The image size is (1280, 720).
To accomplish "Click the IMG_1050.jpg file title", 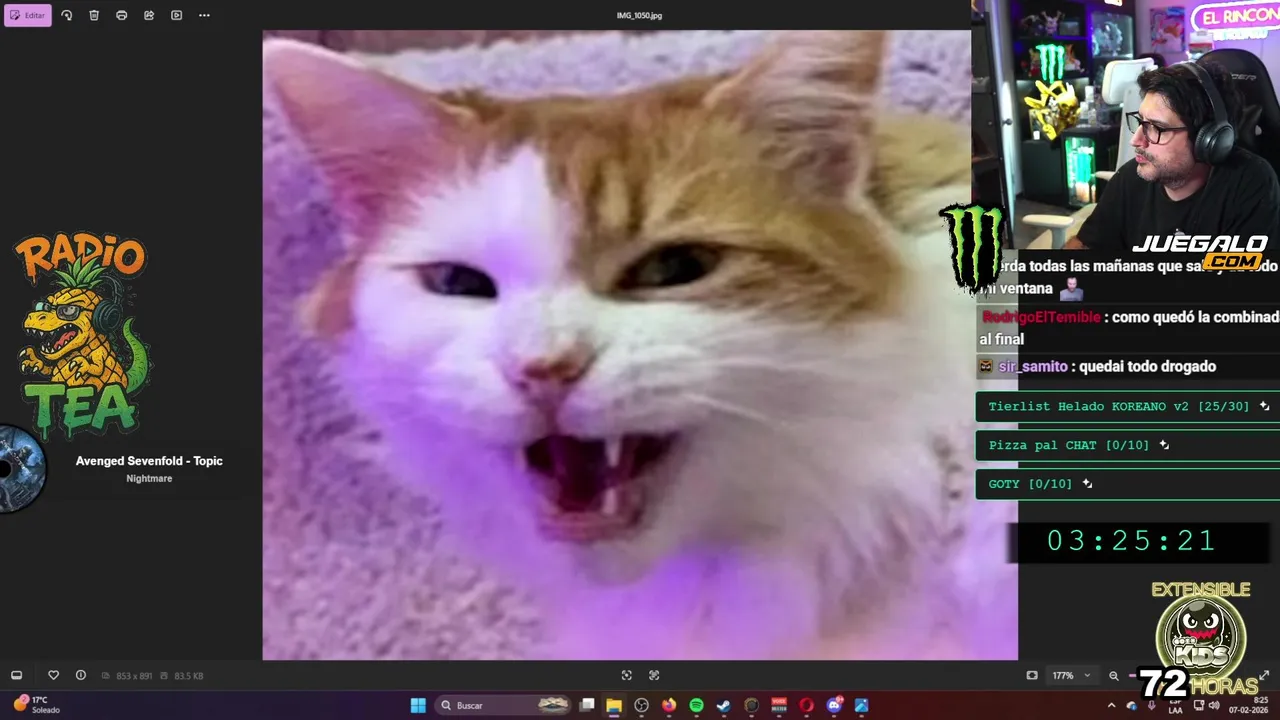I will 640,15.
